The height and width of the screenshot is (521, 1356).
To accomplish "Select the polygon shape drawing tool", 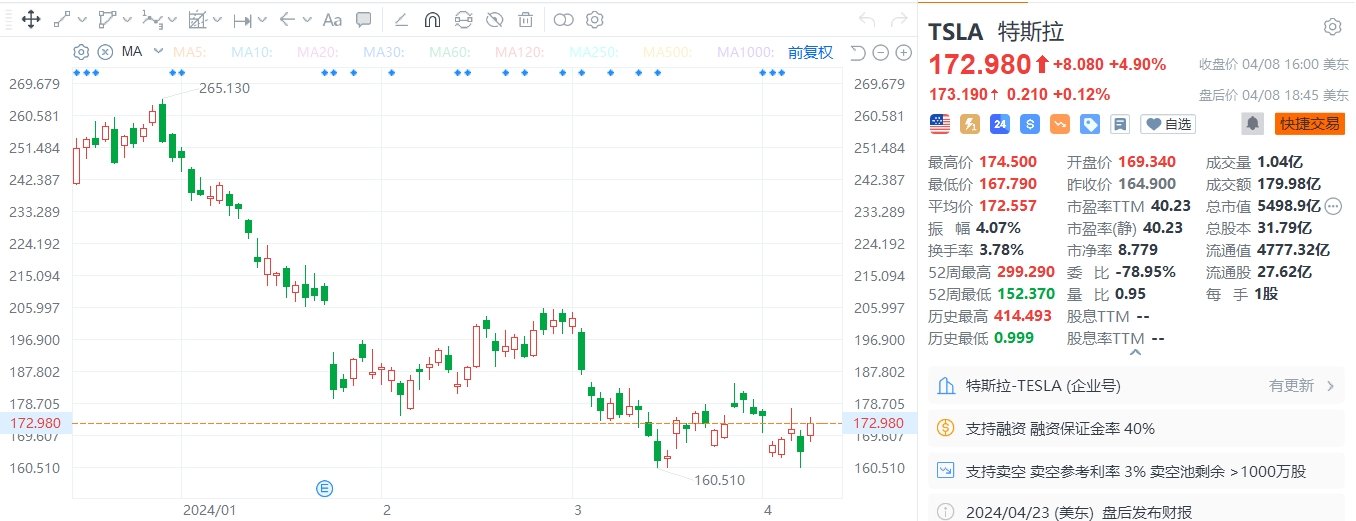I will coord(108,19).
